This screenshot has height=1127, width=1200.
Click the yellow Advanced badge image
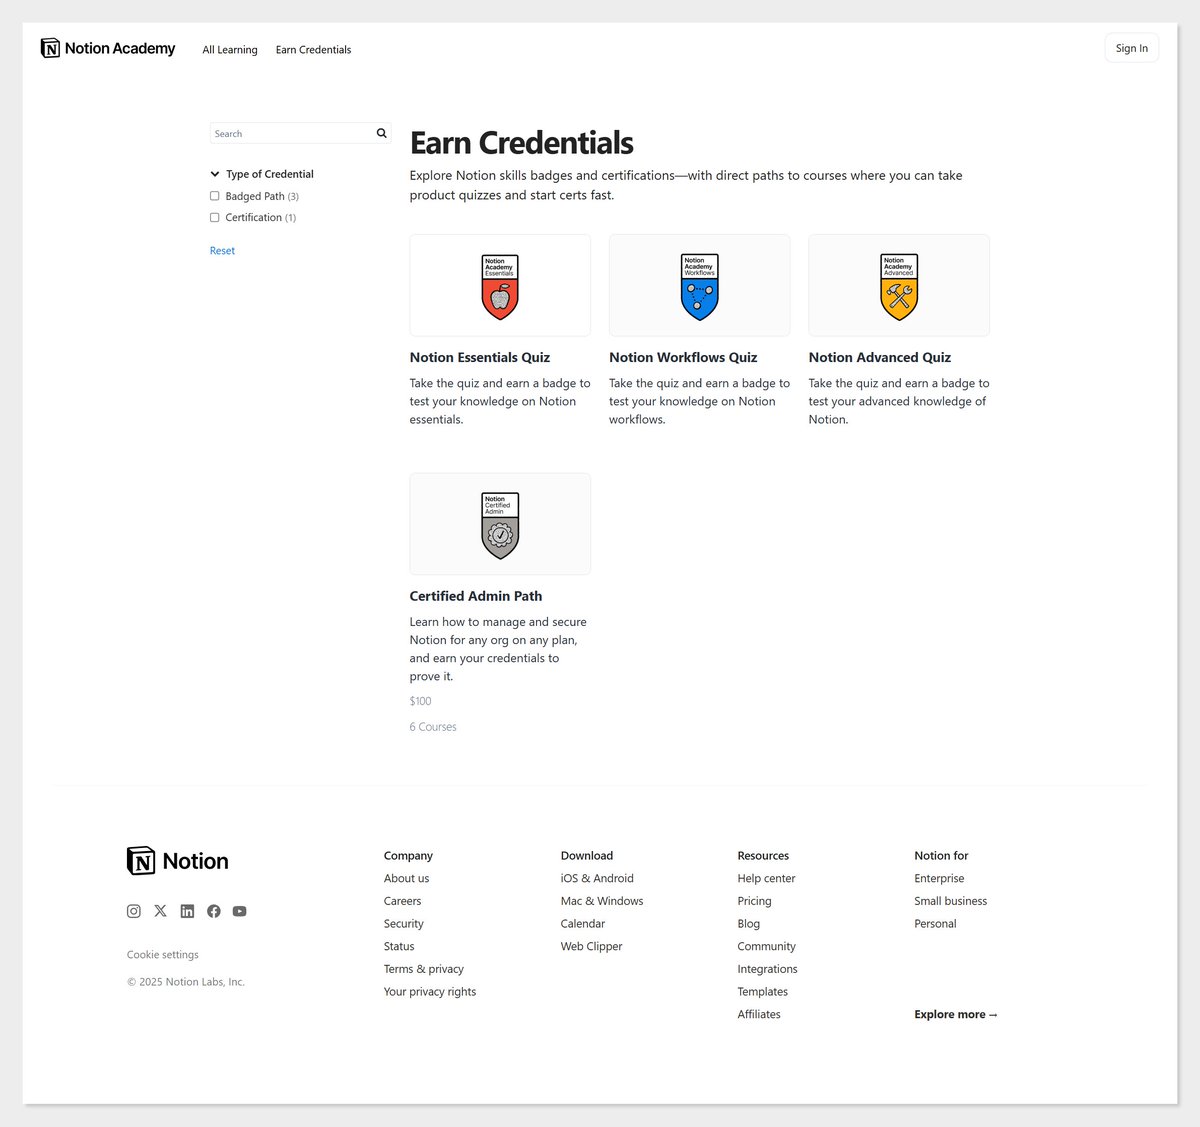point(899,287)
